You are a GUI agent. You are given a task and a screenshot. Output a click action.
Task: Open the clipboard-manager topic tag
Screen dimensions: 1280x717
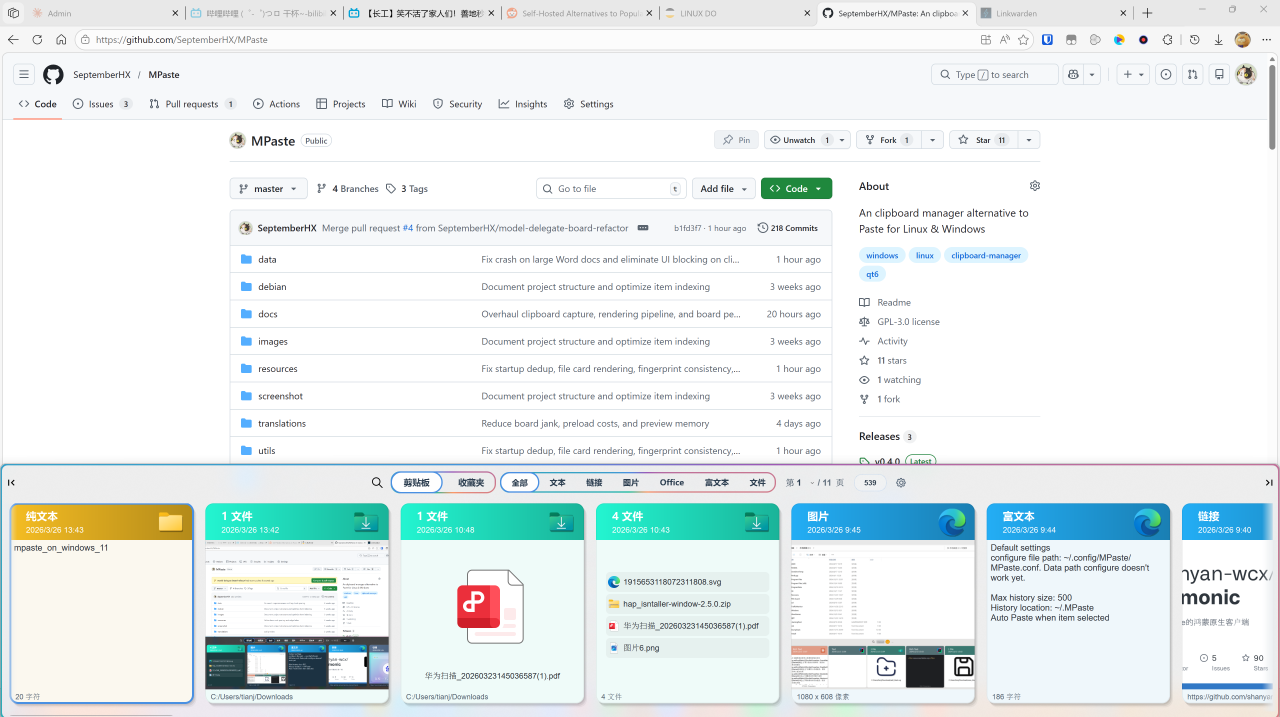[986, 256]
